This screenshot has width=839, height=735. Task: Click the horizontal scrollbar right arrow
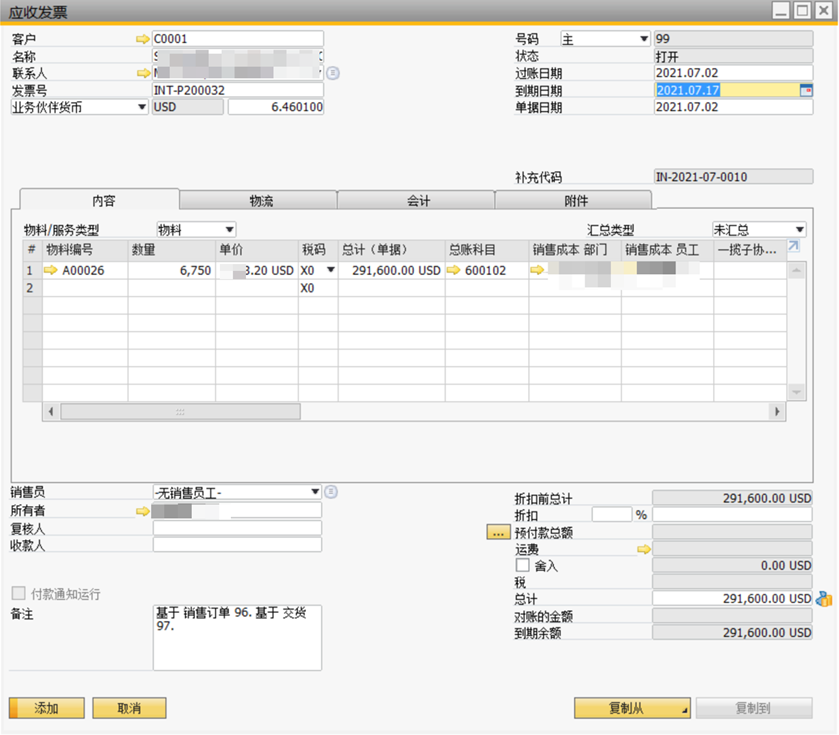(x=776, y=412)
